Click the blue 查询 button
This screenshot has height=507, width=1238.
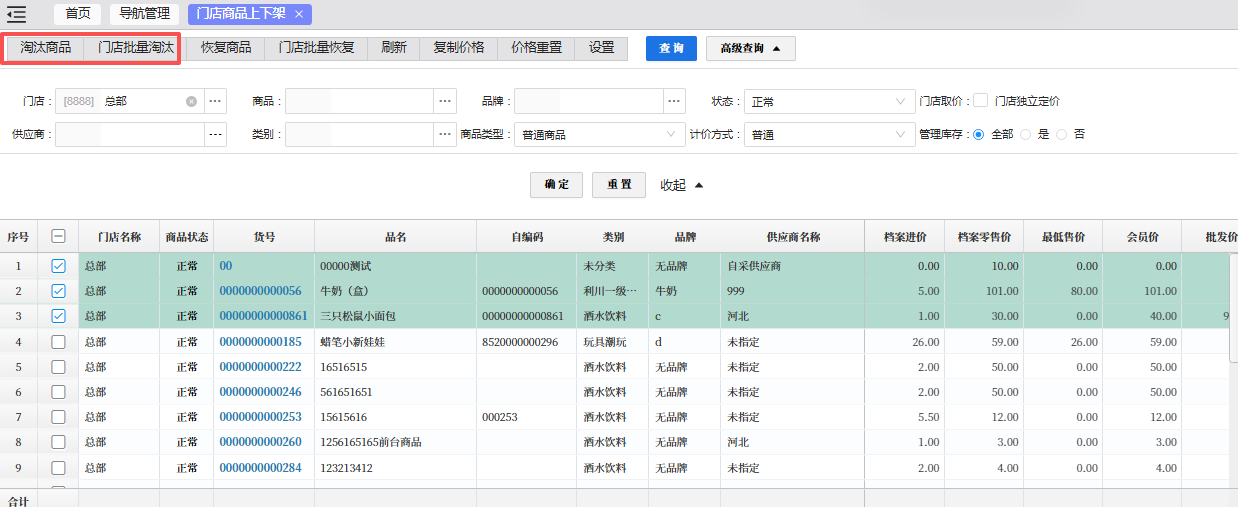tap(671, 48)
